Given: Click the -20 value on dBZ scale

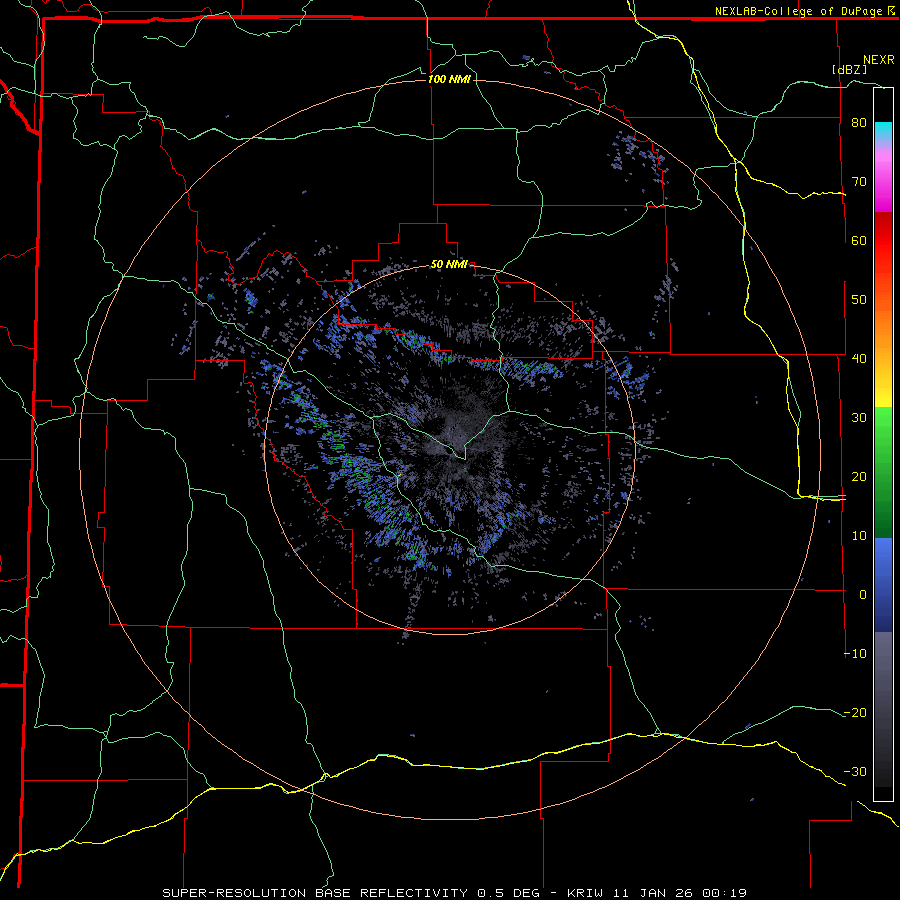Looking at the screenshot, I should 855,712.
